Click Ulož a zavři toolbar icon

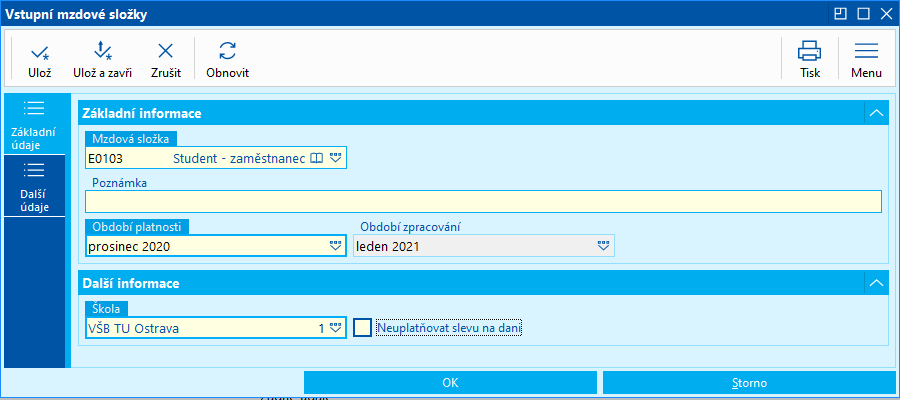point(102,51)
